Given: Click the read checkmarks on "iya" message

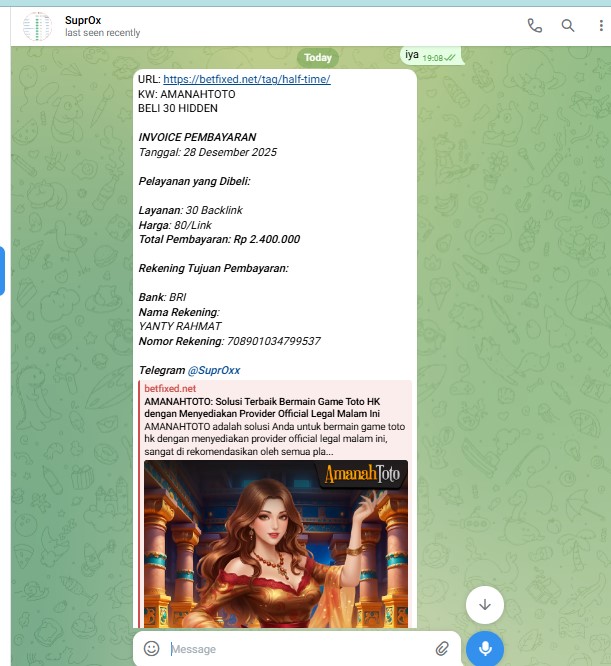Looking at the screenshot, I should 450,58.
